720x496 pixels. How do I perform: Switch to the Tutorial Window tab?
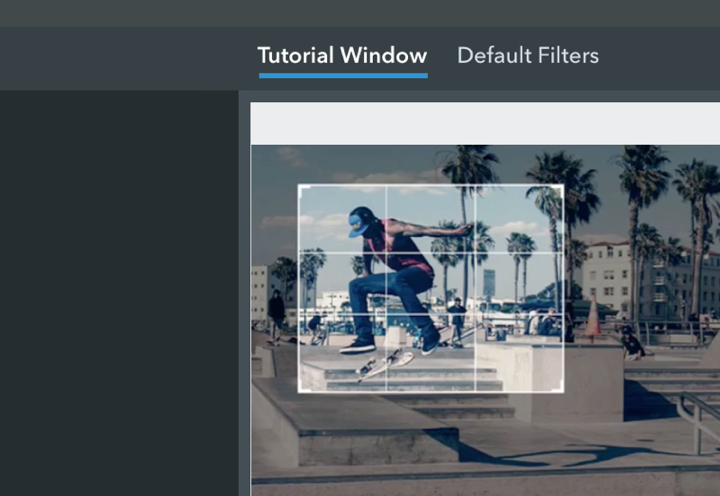(343, 56)
